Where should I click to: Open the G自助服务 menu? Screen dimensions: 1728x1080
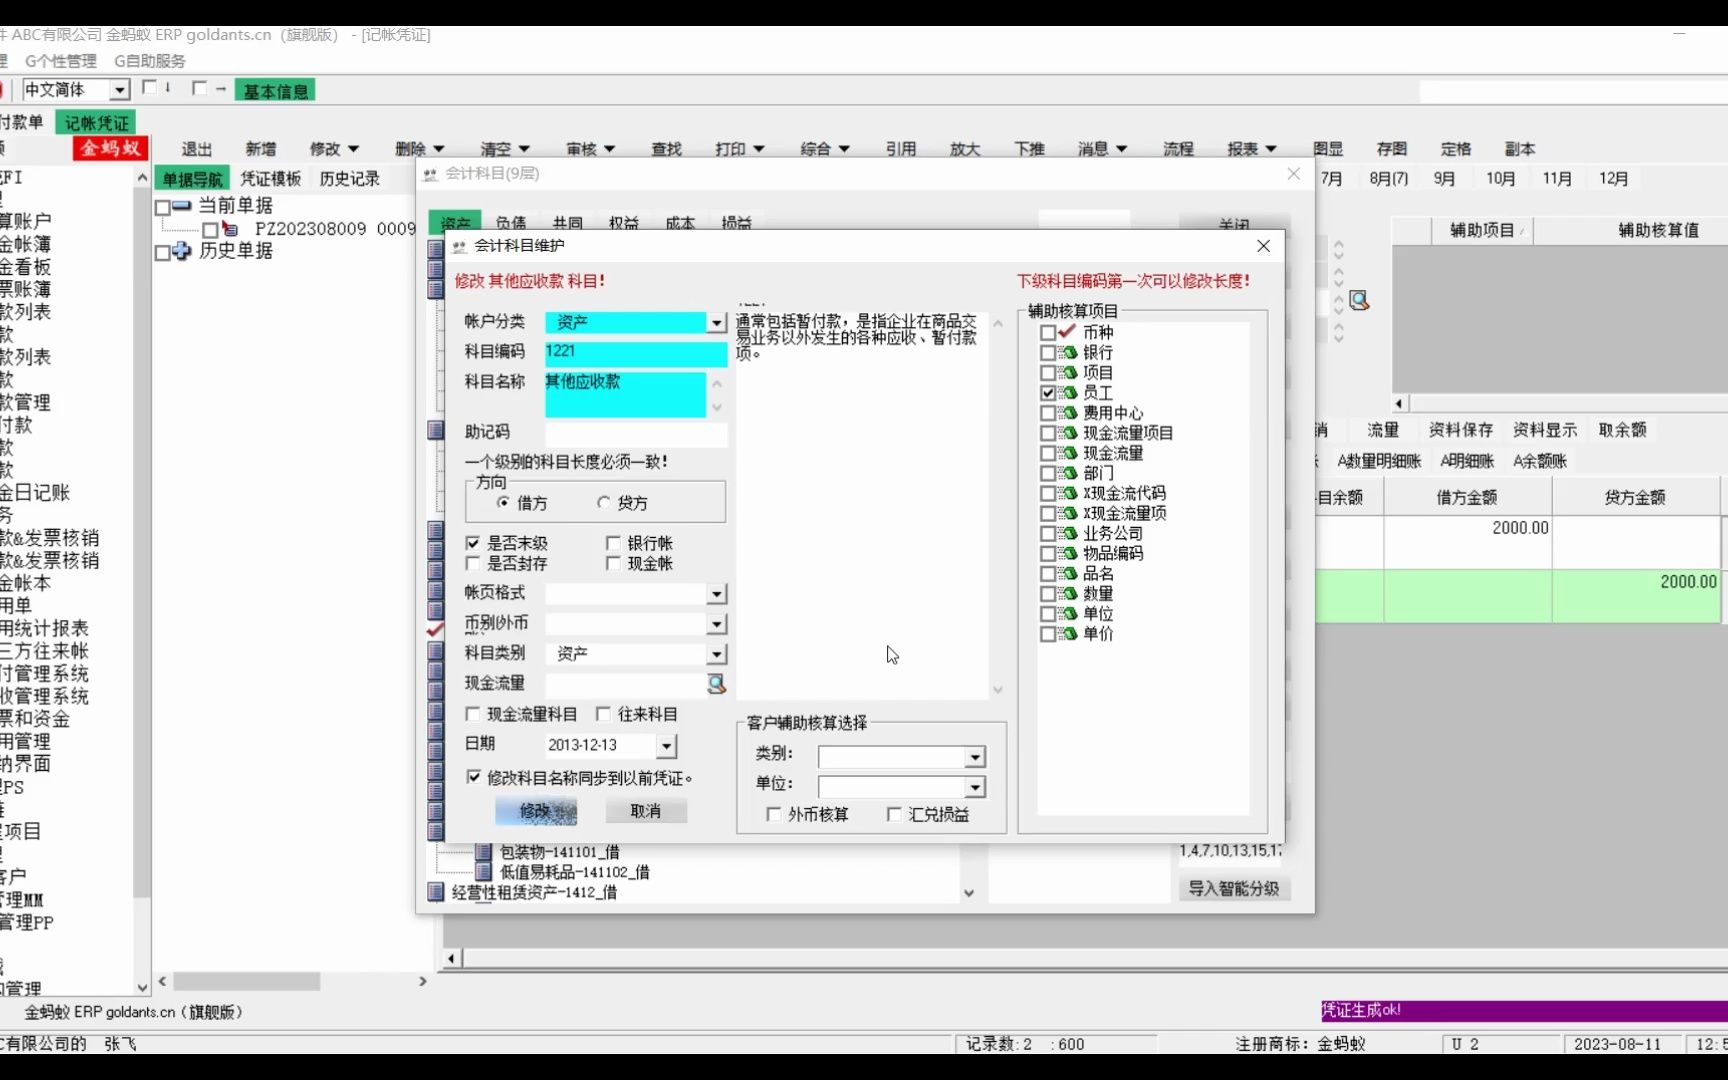coord(147,60)
